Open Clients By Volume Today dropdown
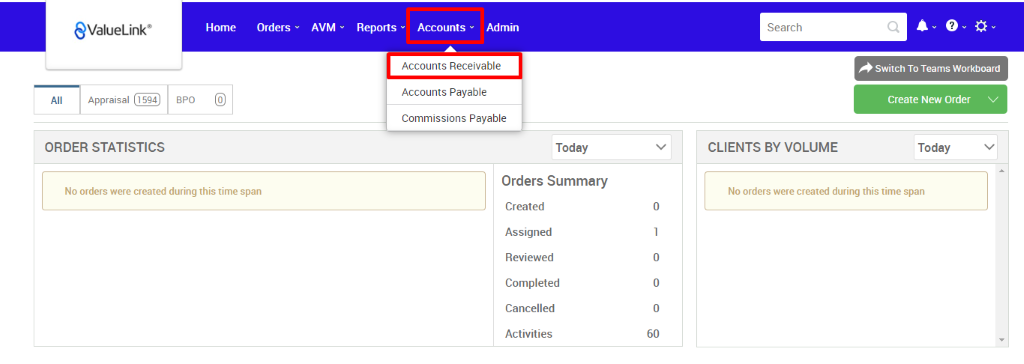 [955, 148]
